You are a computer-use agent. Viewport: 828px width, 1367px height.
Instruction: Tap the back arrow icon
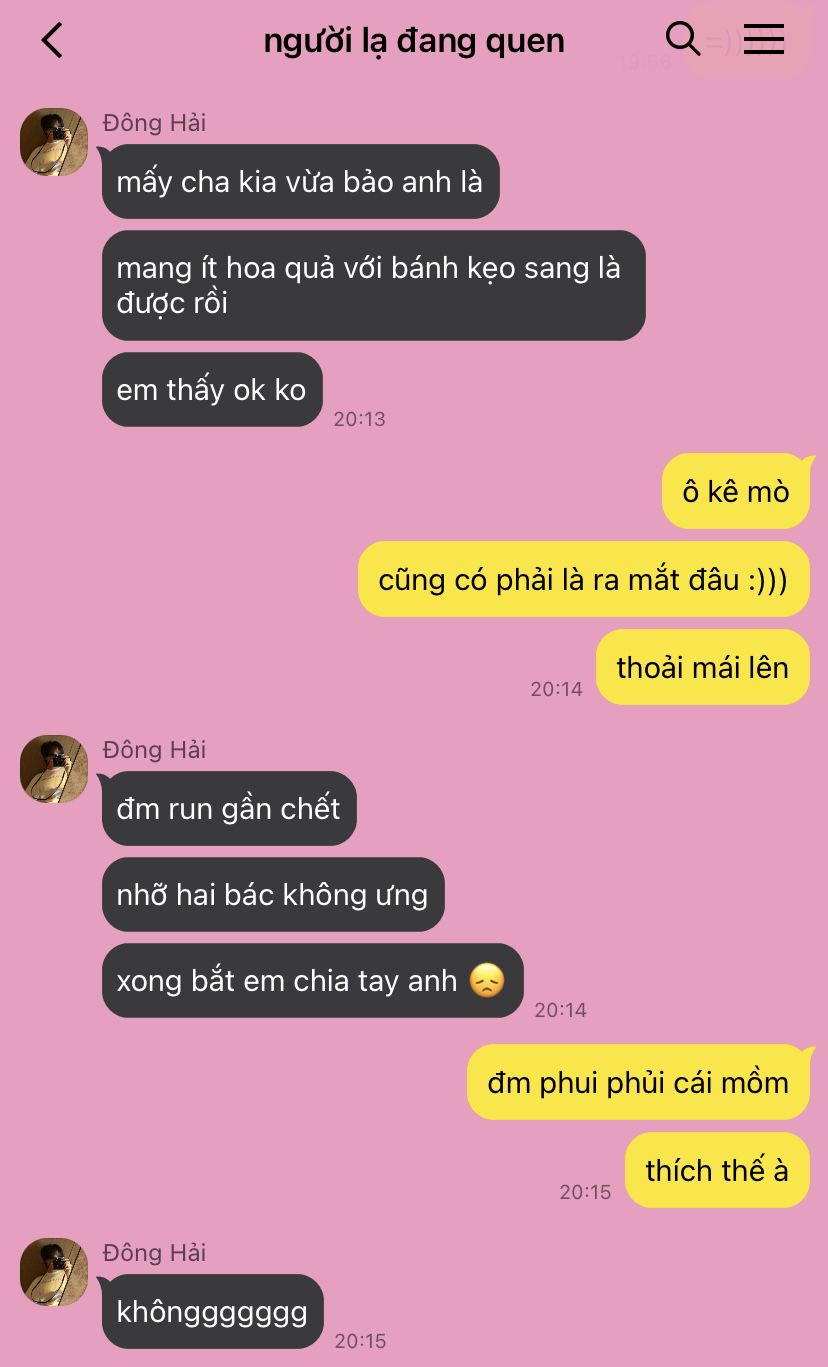[52, 41]
